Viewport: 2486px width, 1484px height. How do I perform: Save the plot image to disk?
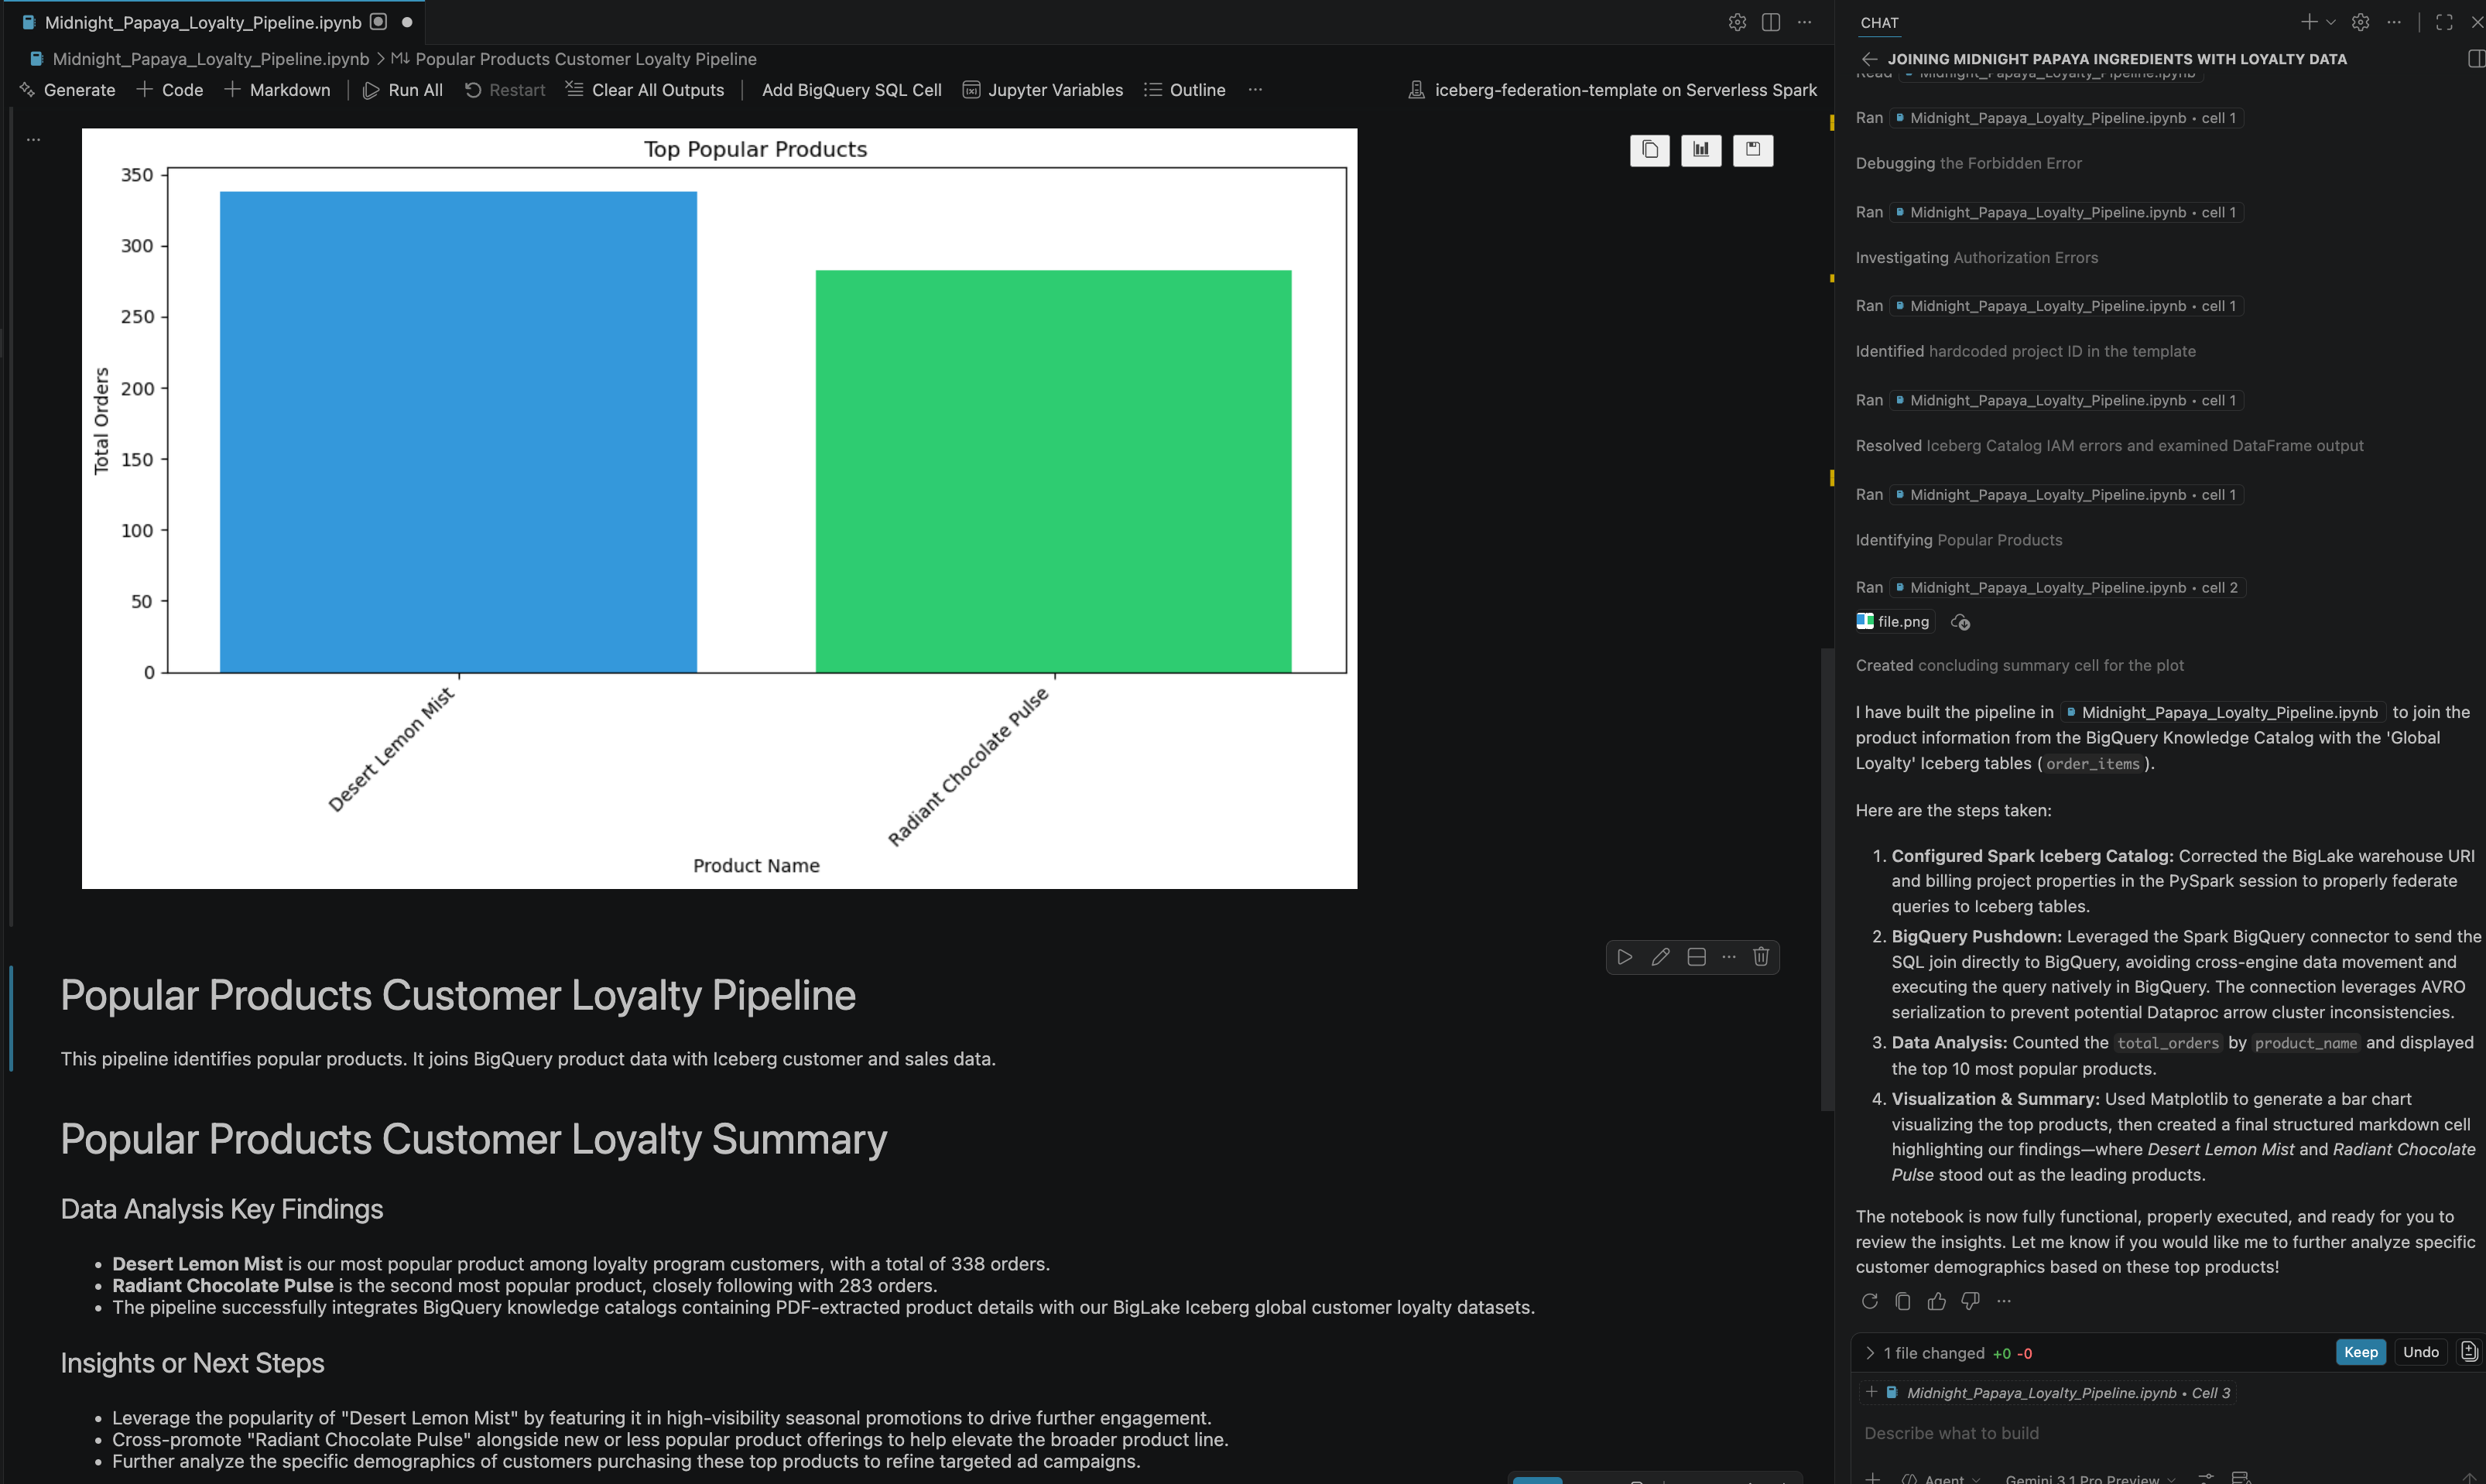click(1752, 150)
